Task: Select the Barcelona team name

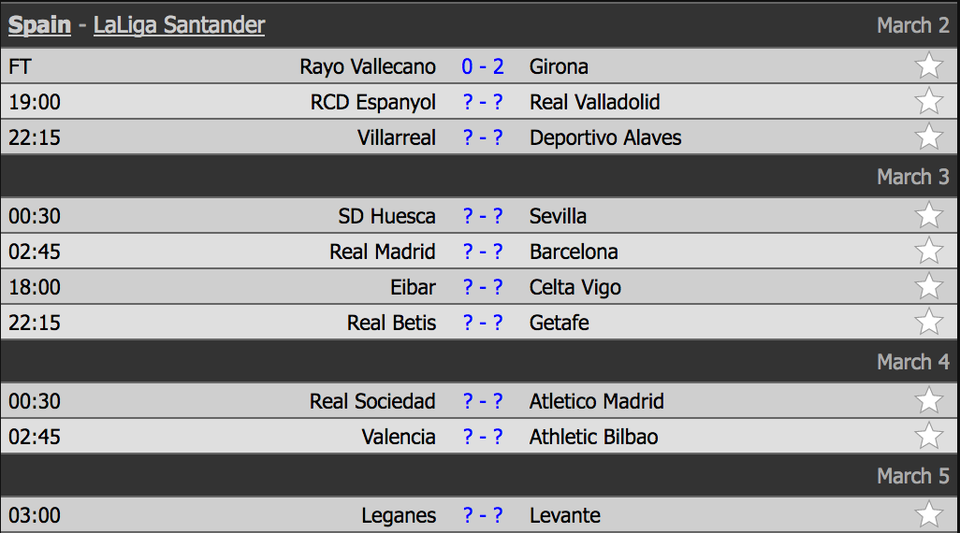Action: (x=573, y=252)
